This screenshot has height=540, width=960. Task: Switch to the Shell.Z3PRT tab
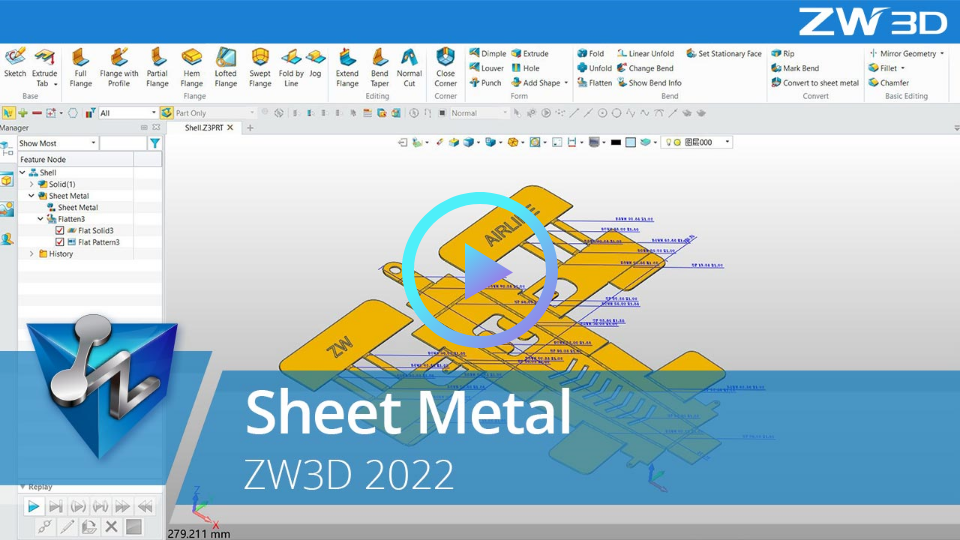(204, 127)
